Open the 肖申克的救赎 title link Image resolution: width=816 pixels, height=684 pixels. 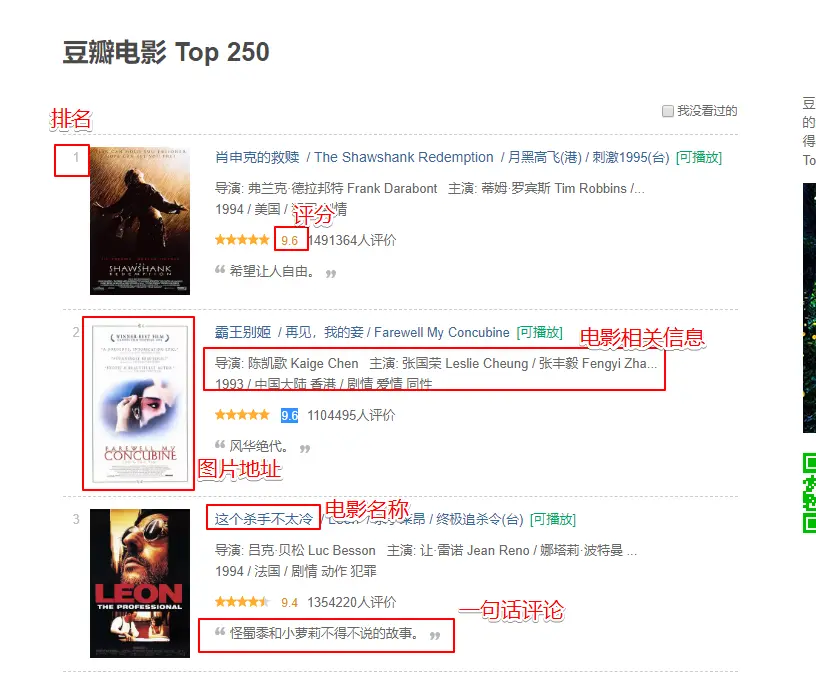(x=257, y=157)
